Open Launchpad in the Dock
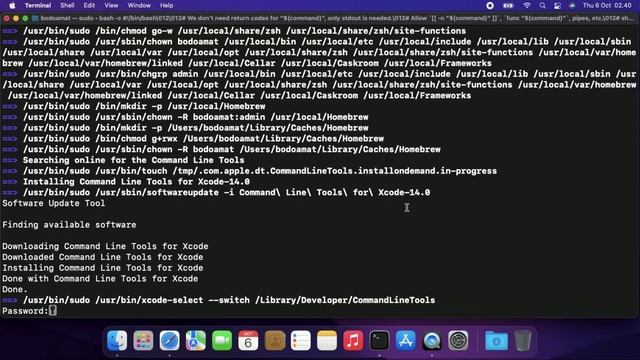The image size is (640, 360). 143,340
